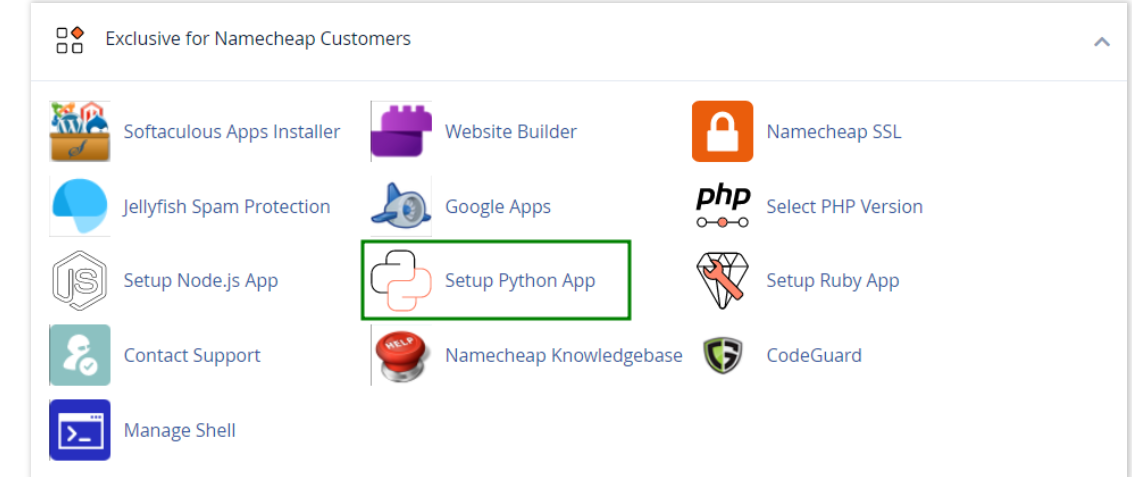Click the orange Namecheap SSL padlock icon
Image resolution: width=1132 pixels, height=477 pixels.
click(723, 131)
